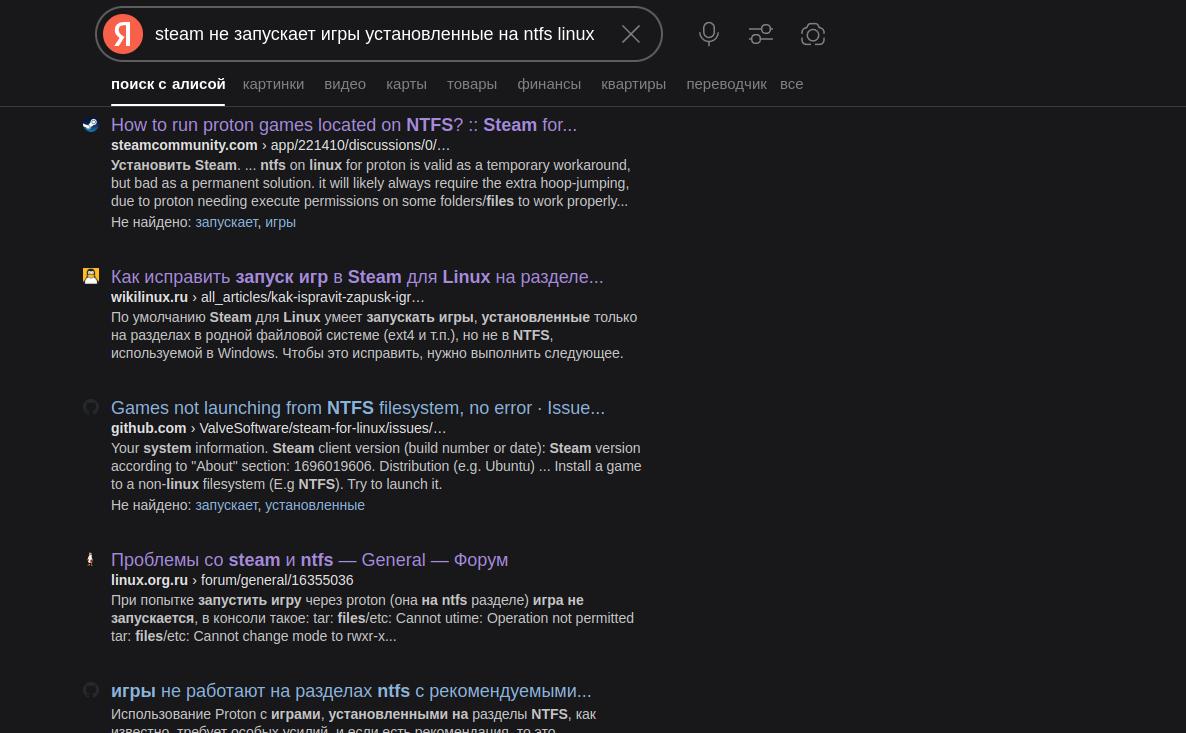
Task: Open github.com ValveSoftware URL breadcrumb
Action: 278,428
